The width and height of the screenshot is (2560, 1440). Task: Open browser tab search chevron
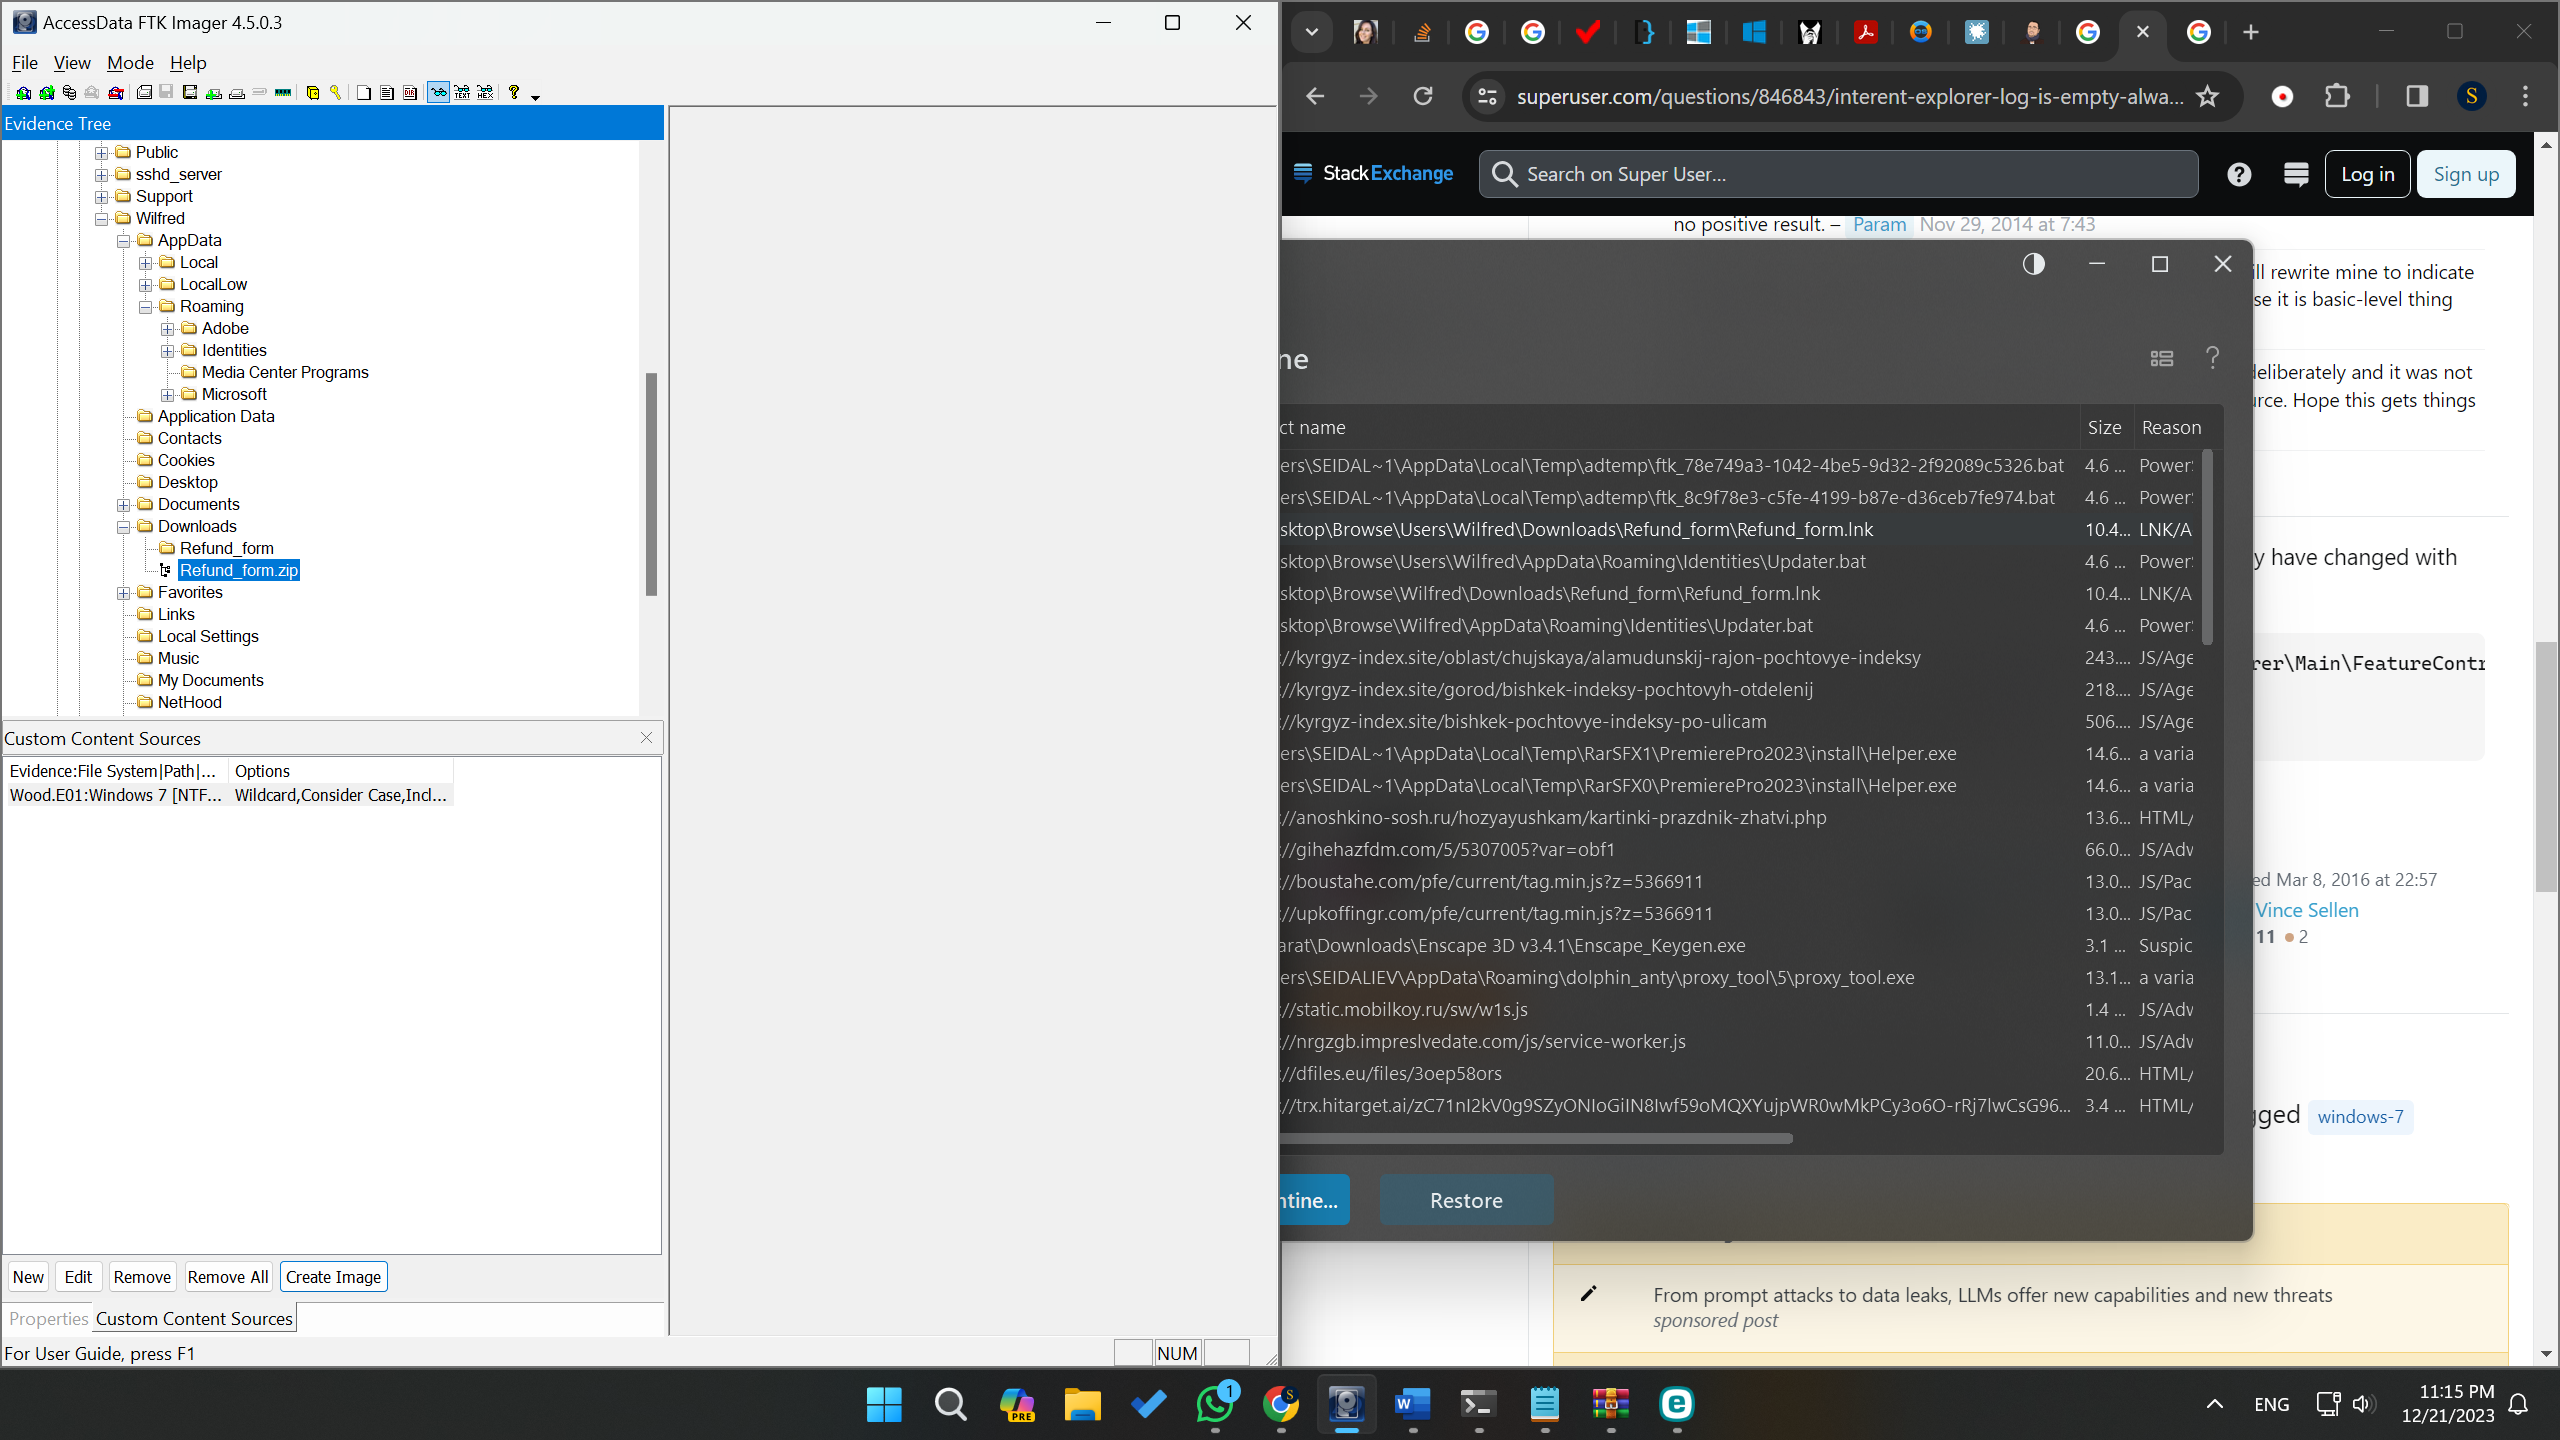(1311, 32)
